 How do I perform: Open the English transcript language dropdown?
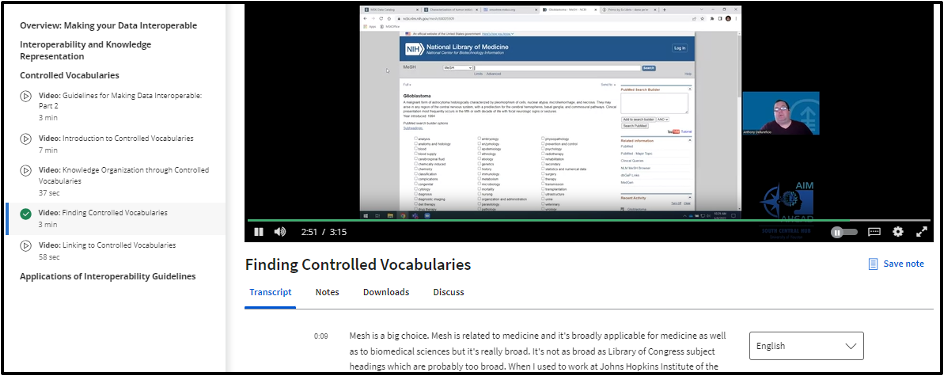[x=806, y=346]
